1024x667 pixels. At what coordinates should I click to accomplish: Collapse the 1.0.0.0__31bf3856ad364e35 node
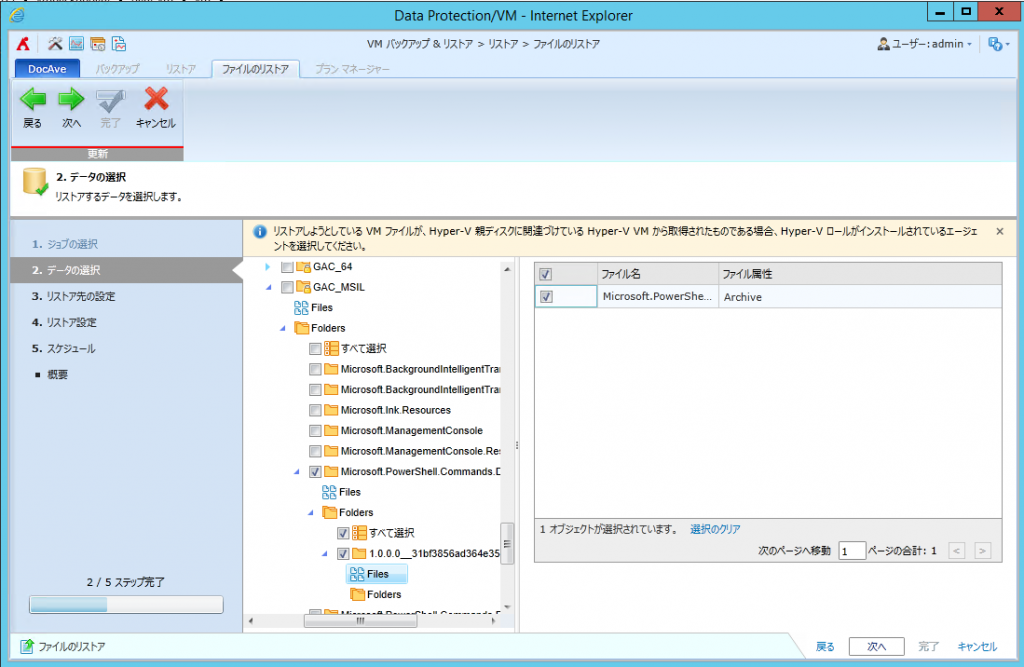[x=325, y=554]
